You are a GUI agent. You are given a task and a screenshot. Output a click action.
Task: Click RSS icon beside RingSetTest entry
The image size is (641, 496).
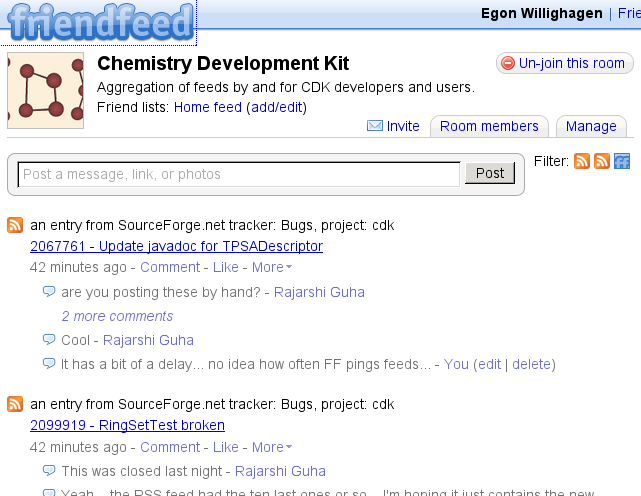pos(15,404)
